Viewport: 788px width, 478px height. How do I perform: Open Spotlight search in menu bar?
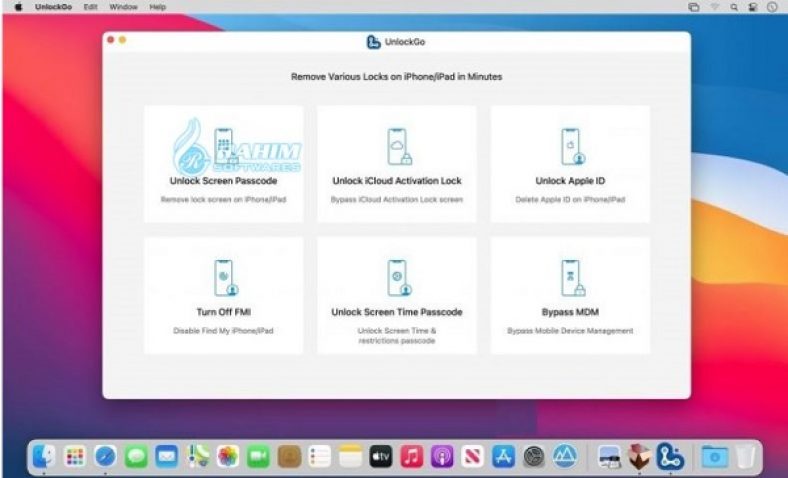(734, 7)
